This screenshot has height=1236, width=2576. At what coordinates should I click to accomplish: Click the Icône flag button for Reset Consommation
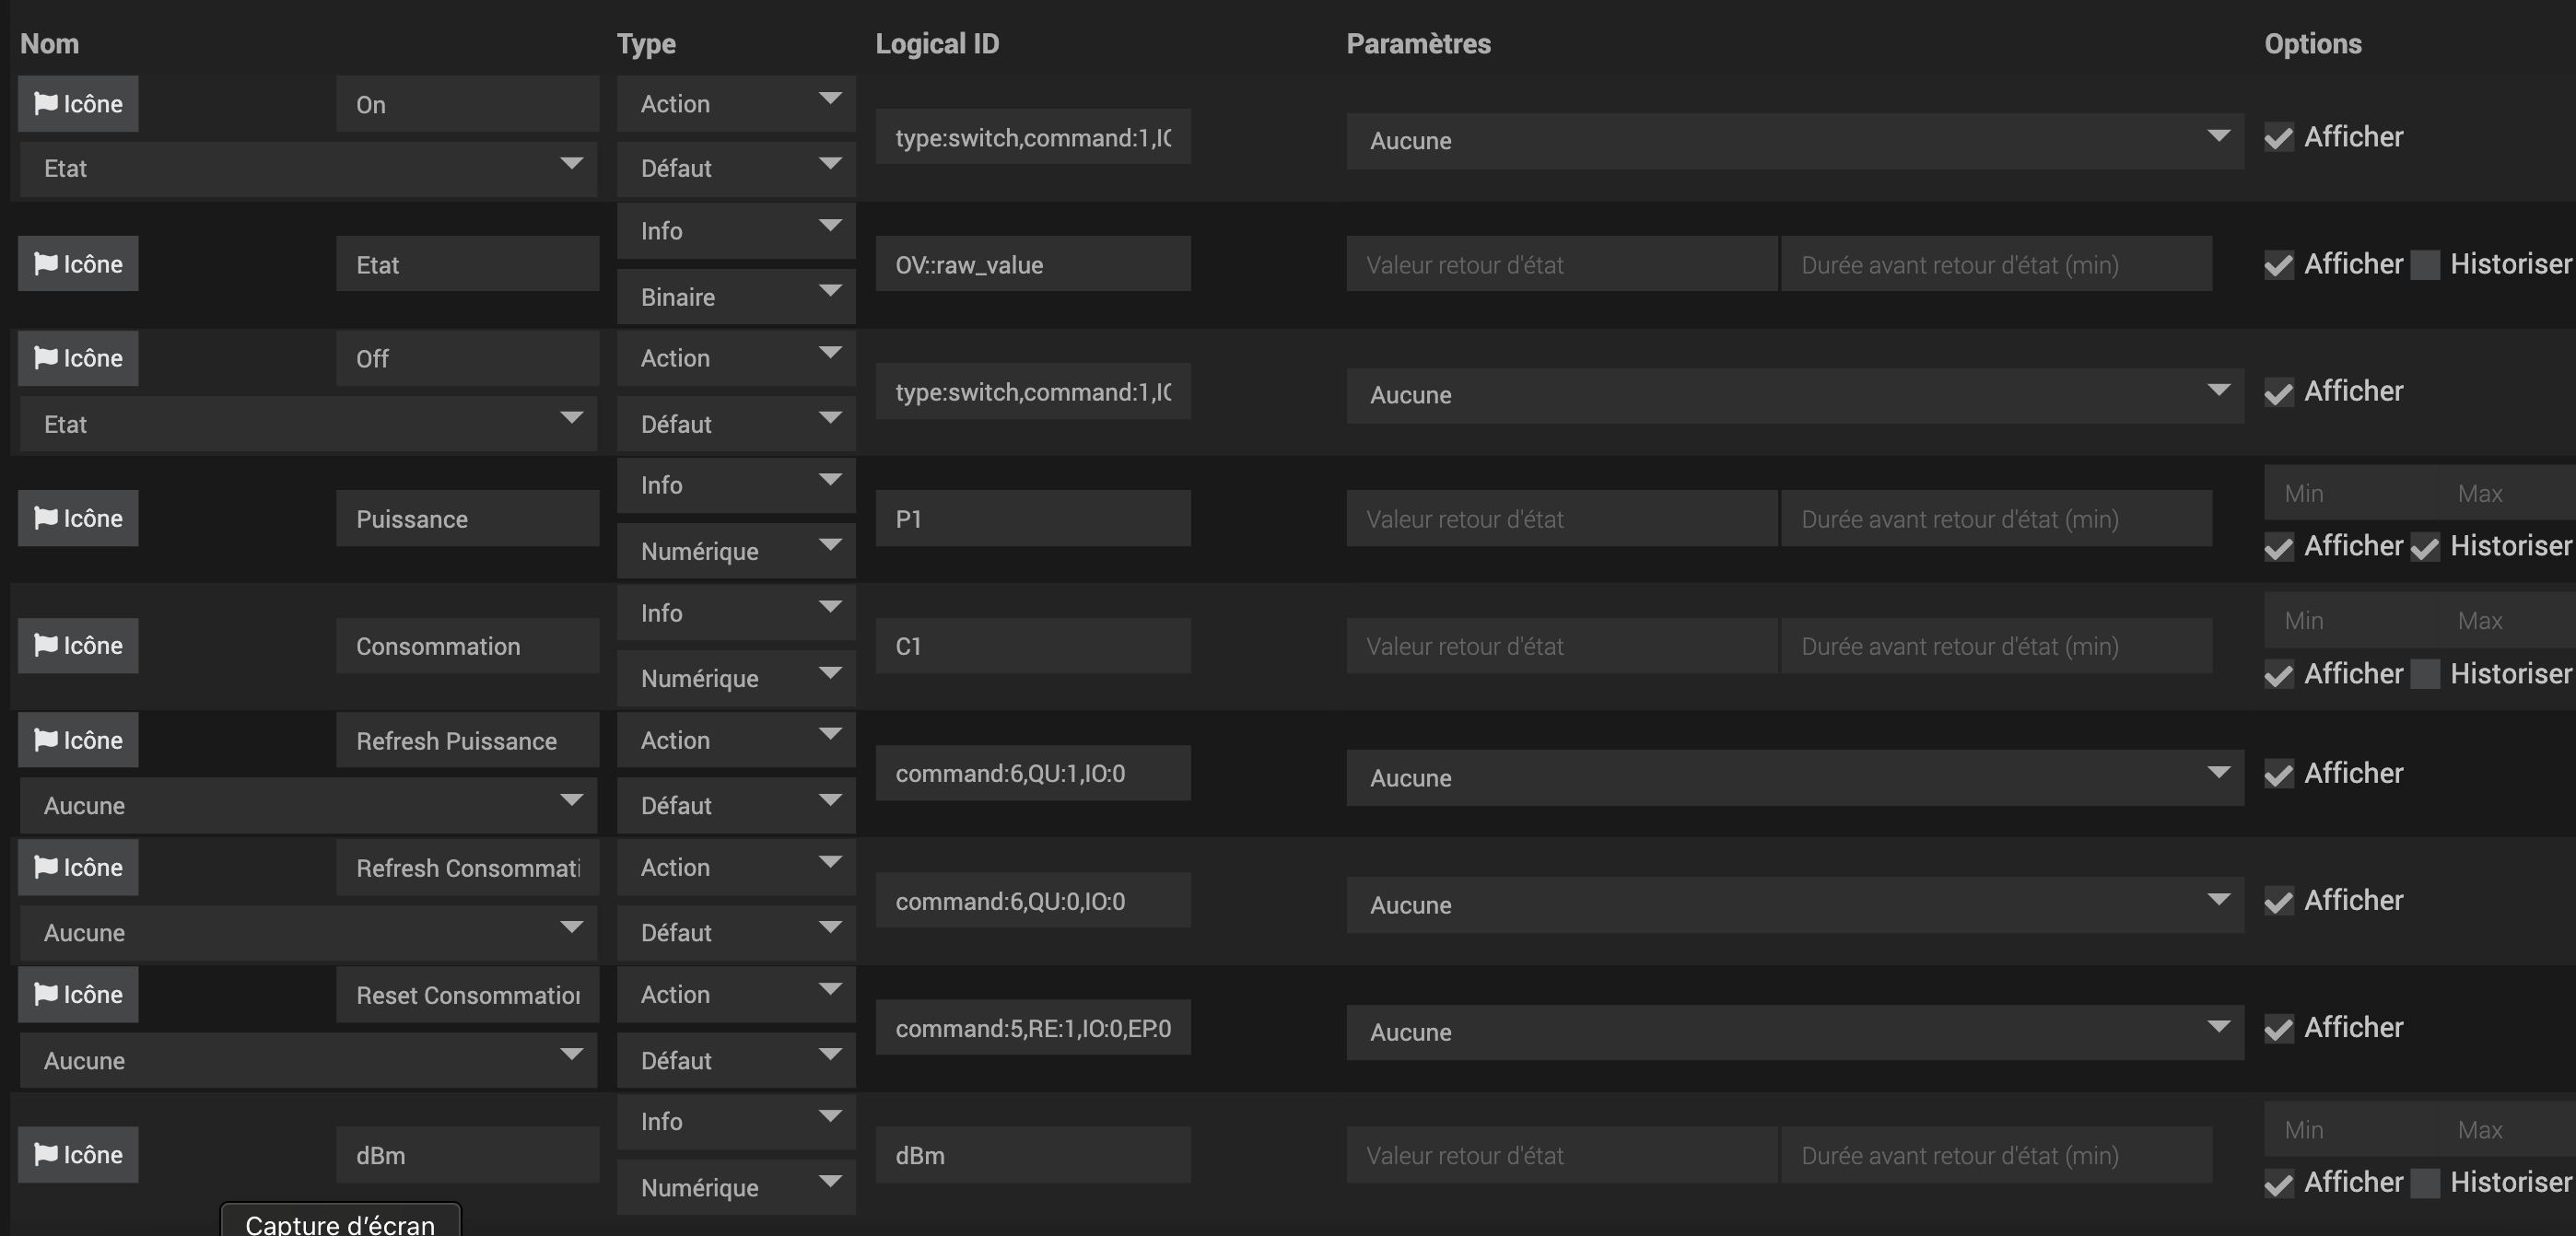[x=78, y=995]
